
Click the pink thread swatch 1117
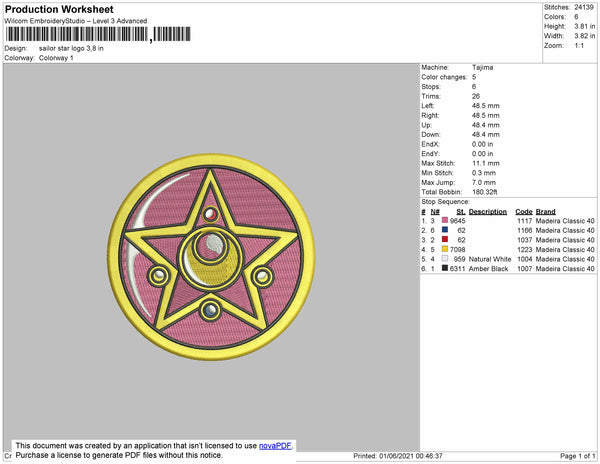[445, 220]
